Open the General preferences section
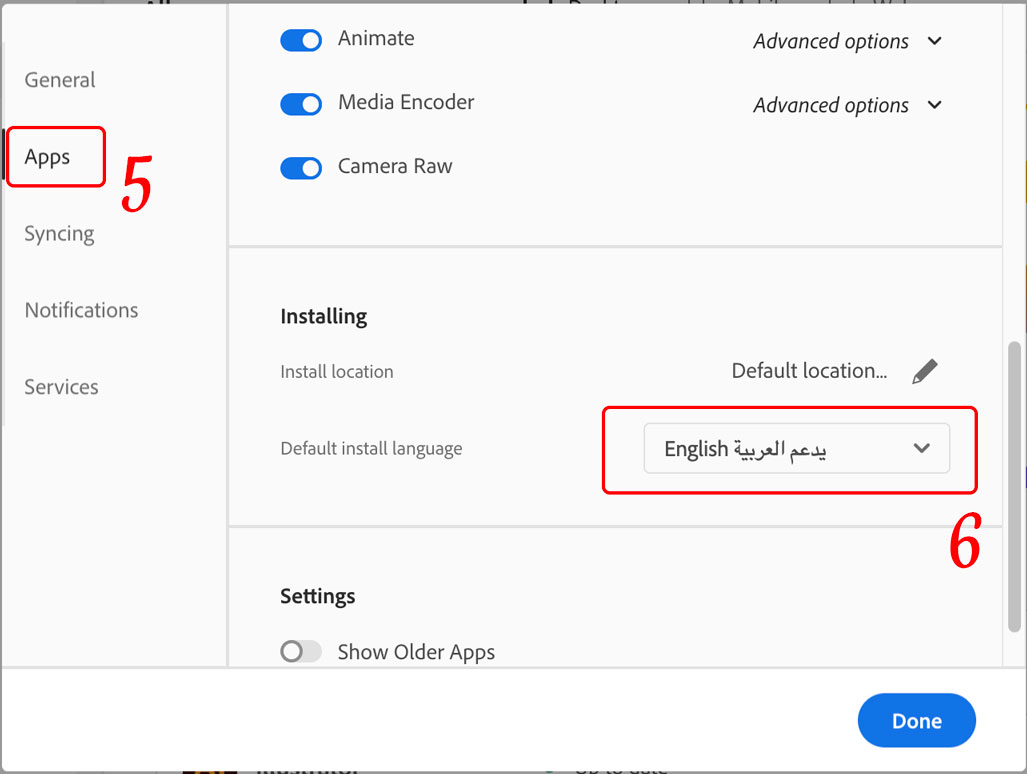 (x=59, y=80)
